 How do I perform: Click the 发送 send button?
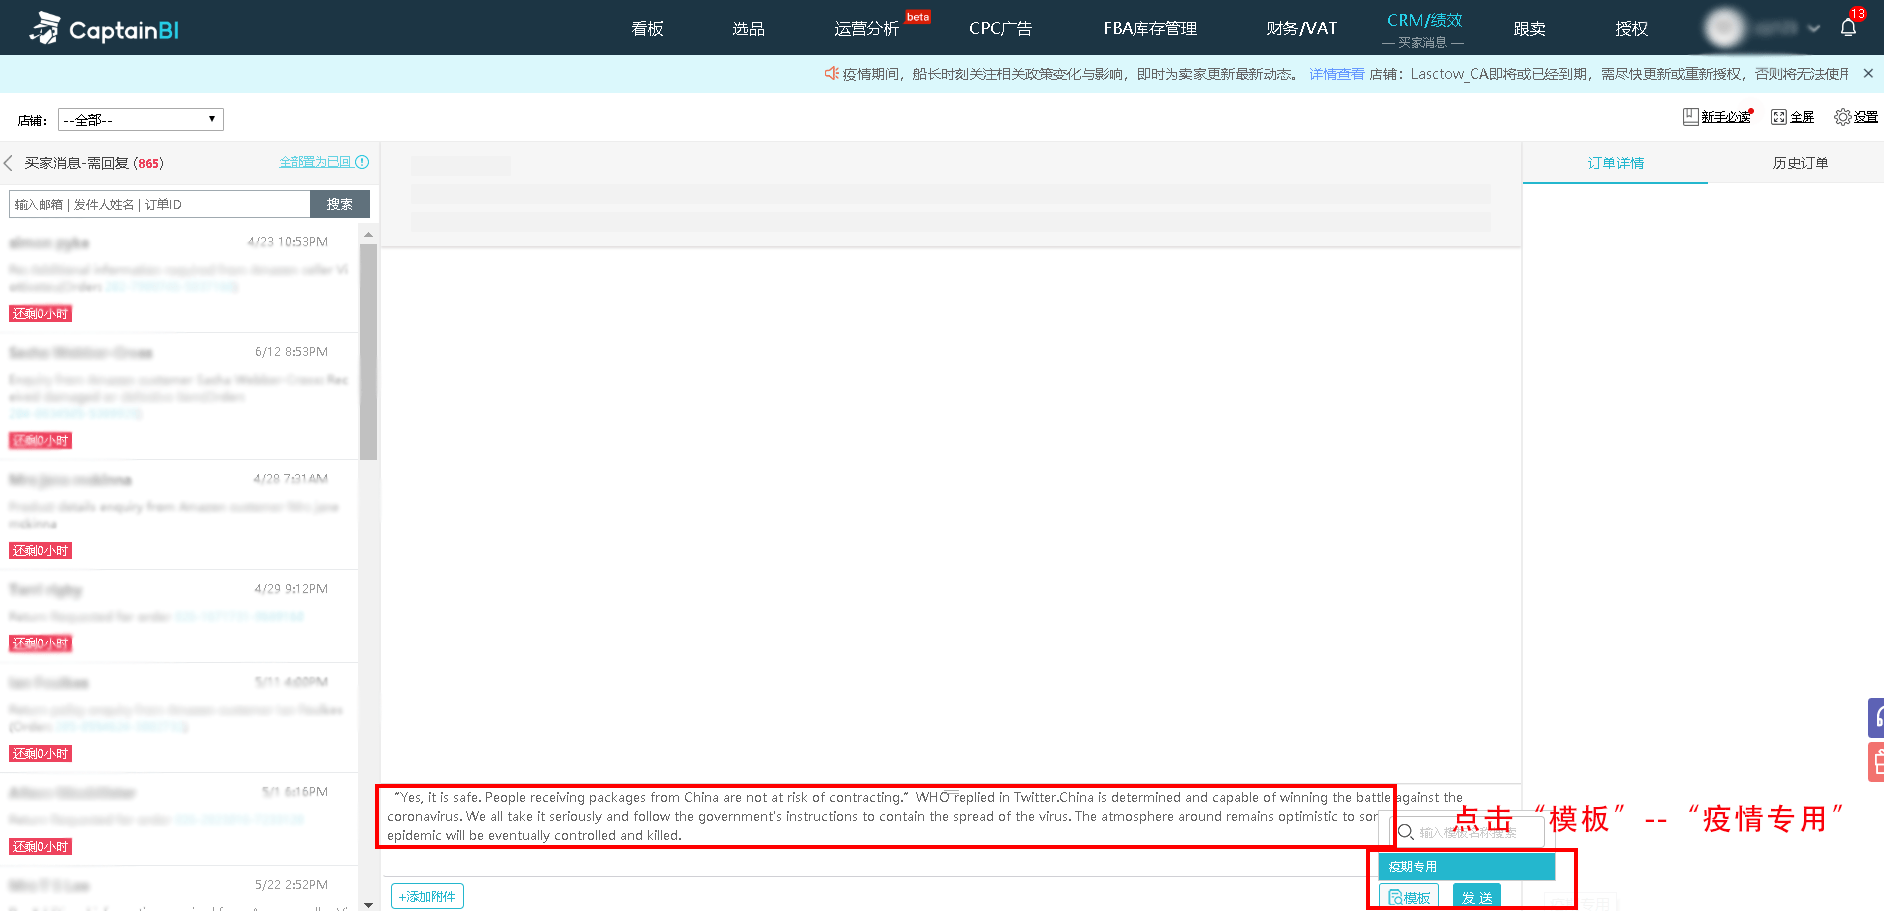tap(1477, 897)
